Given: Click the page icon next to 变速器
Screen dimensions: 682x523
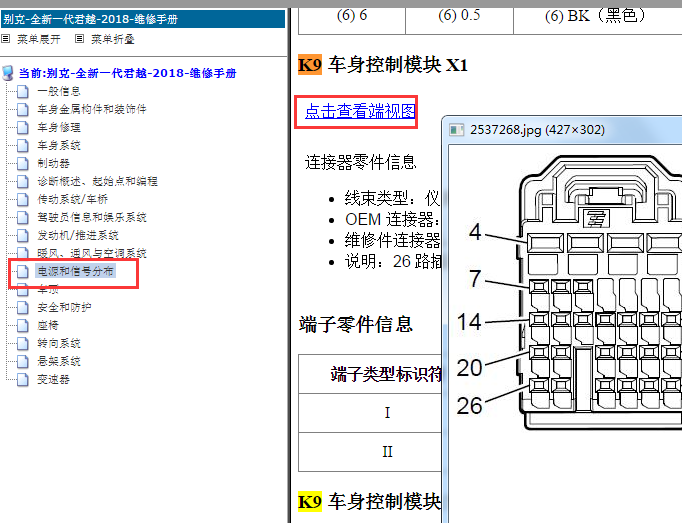Looking at the screenshot, I should 23,379.
